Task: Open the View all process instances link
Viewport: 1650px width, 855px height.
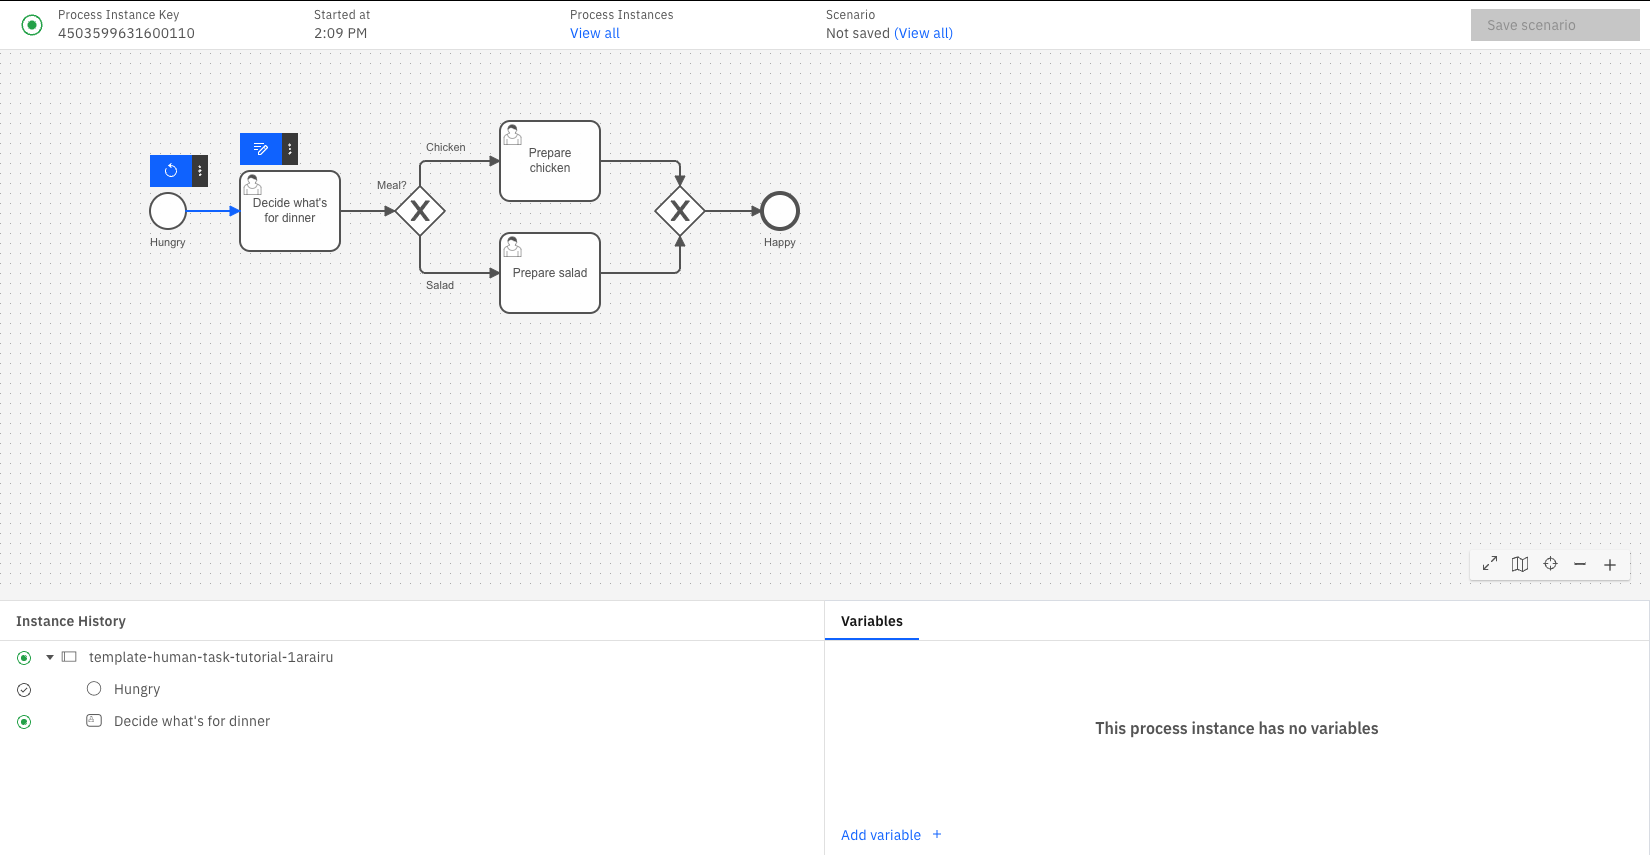Action: [595, 33]
